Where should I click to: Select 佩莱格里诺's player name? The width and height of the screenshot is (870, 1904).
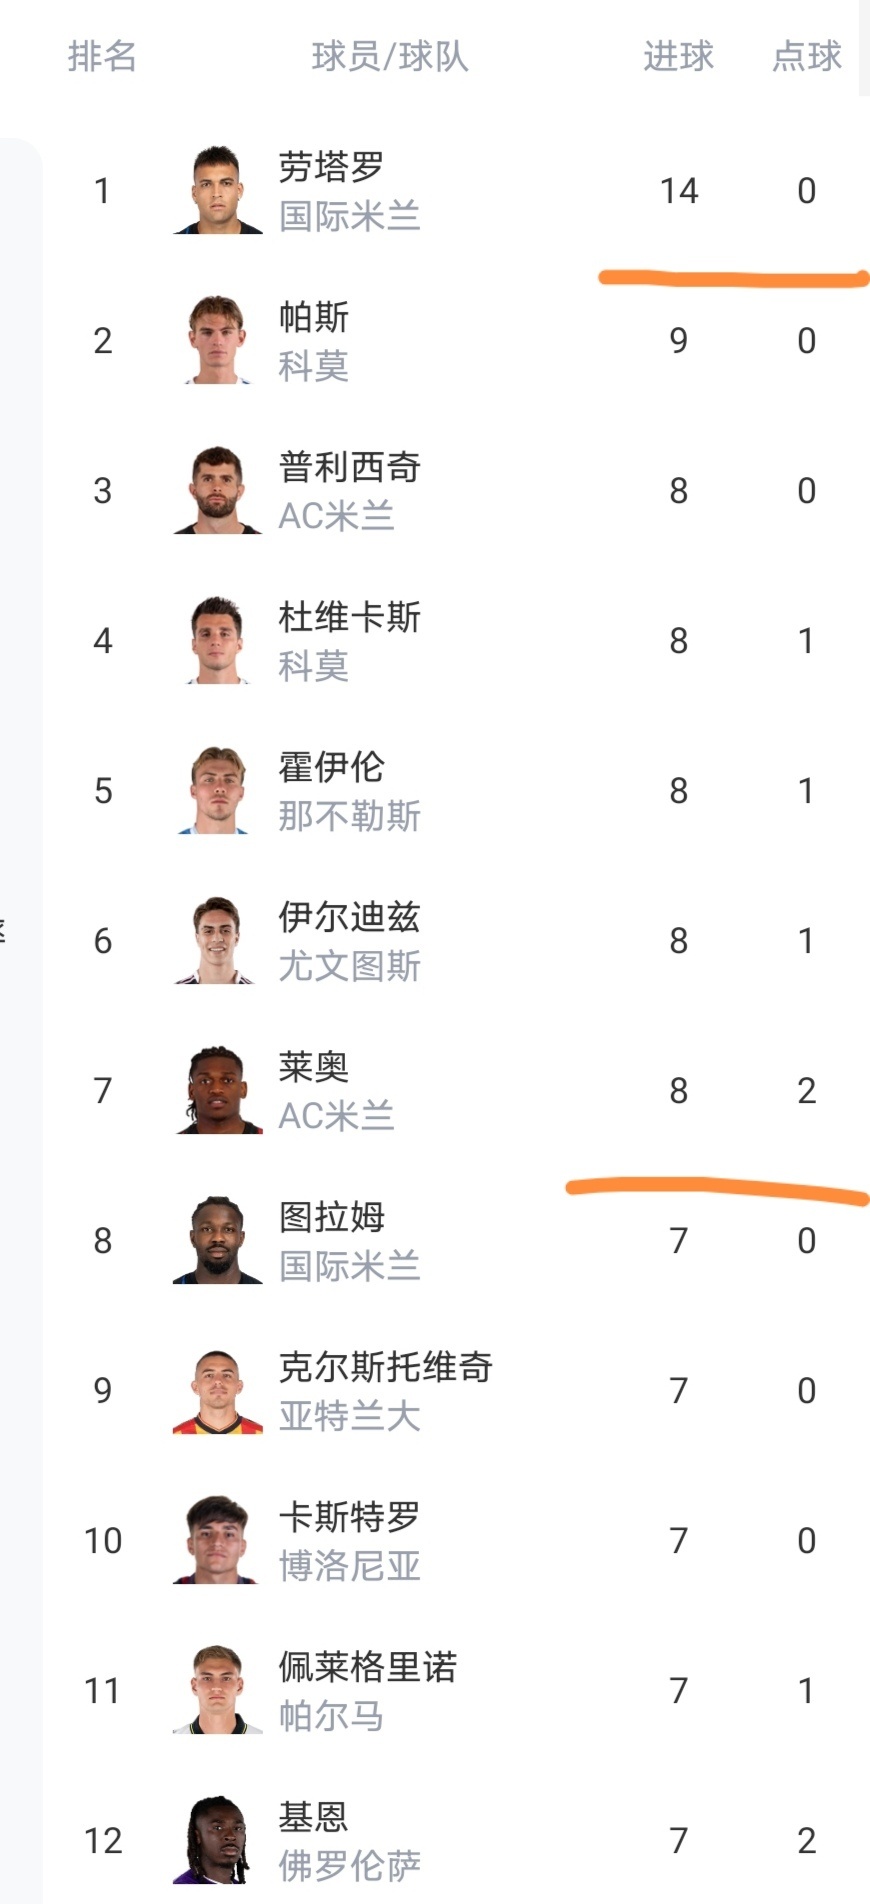coord(367,1666)
